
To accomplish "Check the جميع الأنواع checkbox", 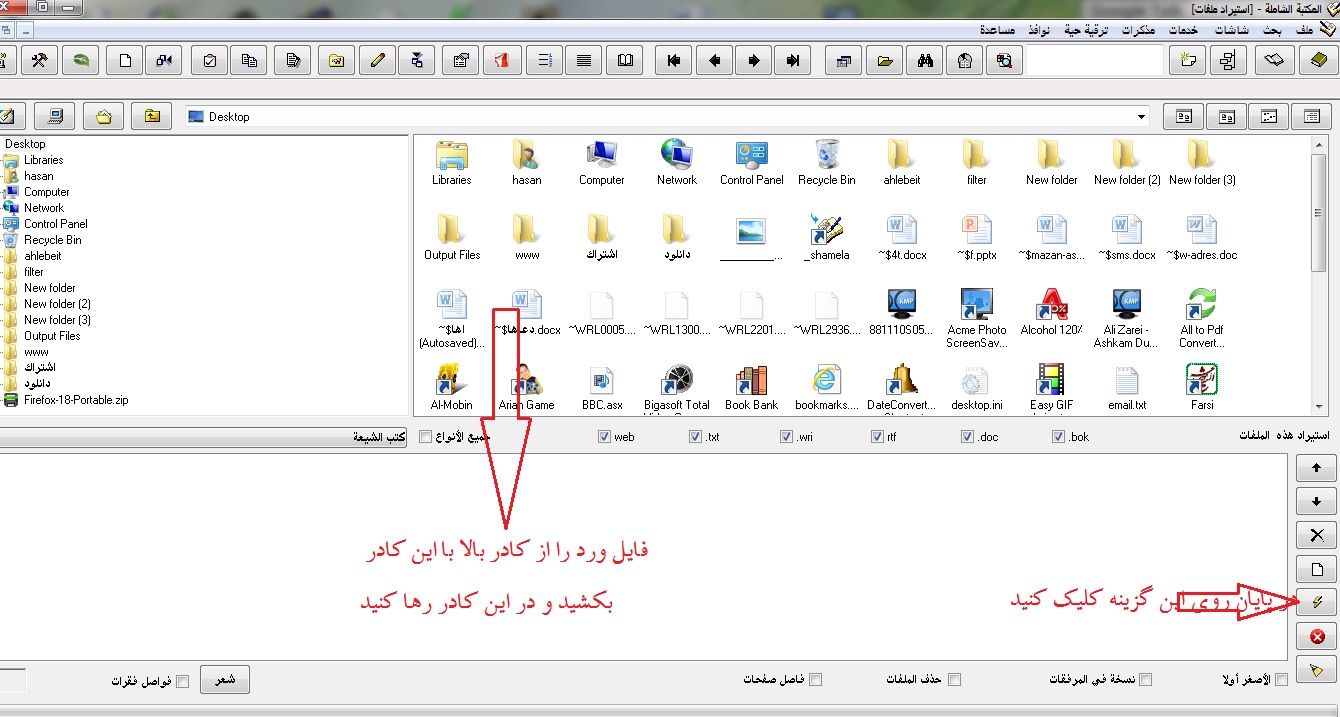I will (x=426, y=437).
